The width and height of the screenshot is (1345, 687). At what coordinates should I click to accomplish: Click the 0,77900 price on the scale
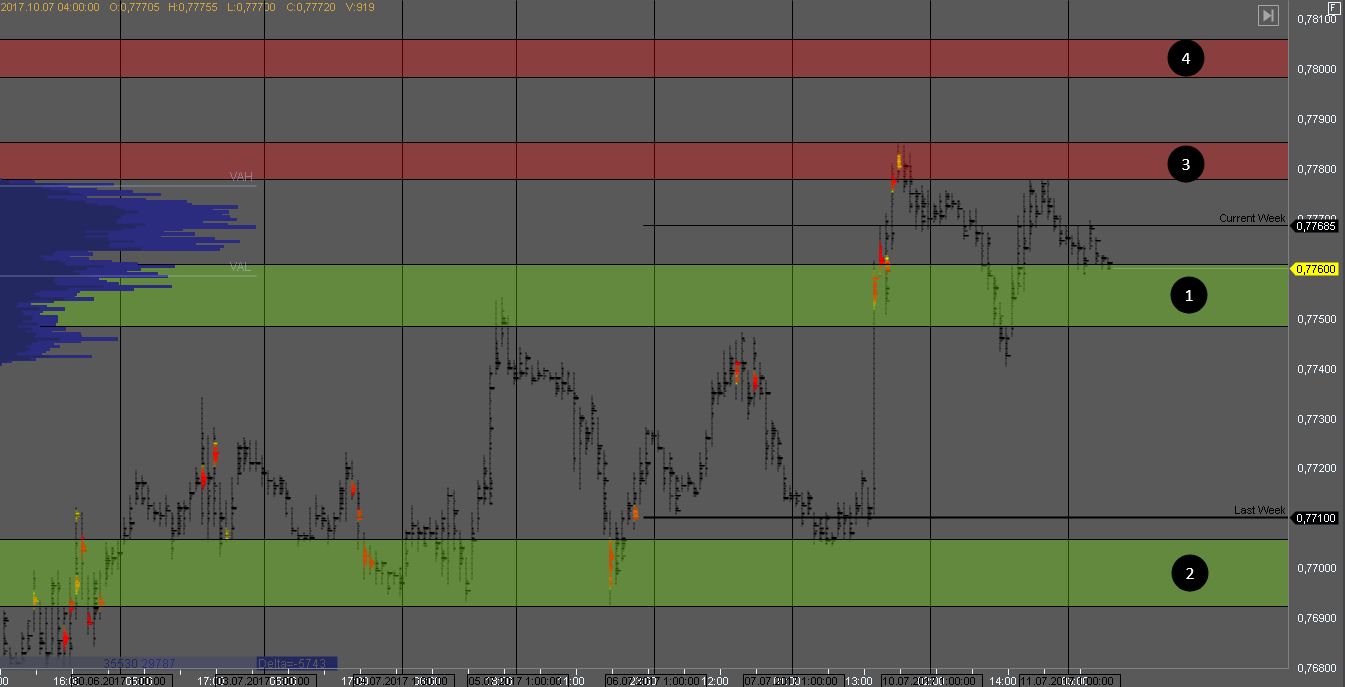(1316, 119)
